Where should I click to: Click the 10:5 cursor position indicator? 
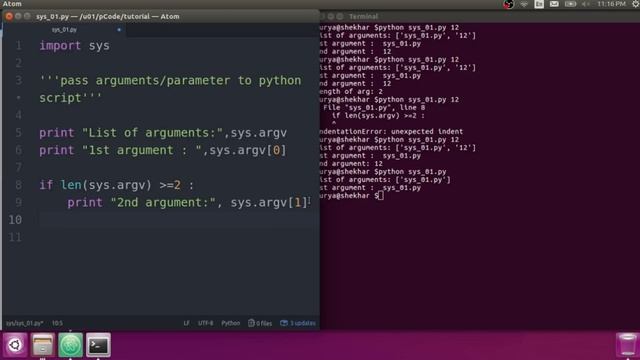pyautogui.click(x=57, y=323)
